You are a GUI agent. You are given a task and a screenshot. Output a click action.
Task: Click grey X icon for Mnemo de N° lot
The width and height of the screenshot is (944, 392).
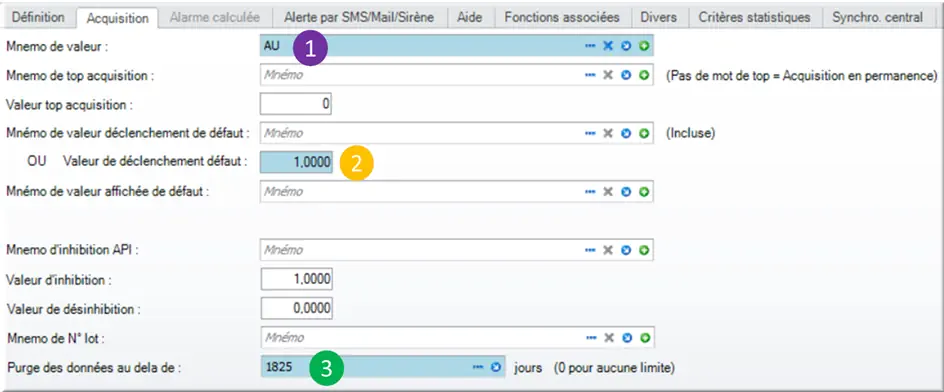608,338
